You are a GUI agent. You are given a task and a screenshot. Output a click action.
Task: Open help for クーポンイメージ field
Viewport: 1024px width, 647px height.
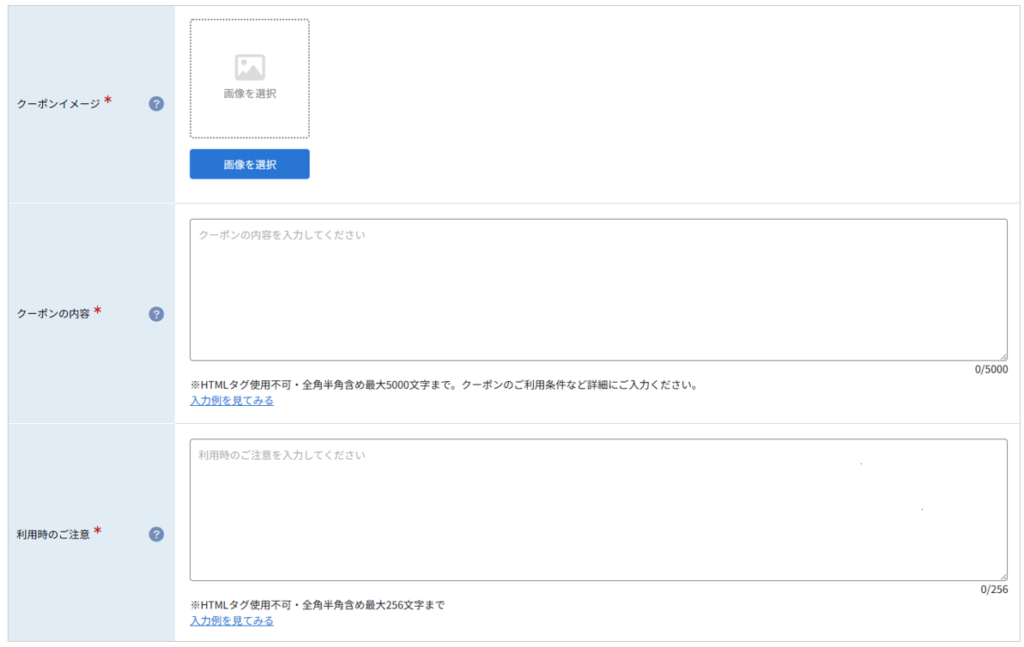tap(156, 104)
